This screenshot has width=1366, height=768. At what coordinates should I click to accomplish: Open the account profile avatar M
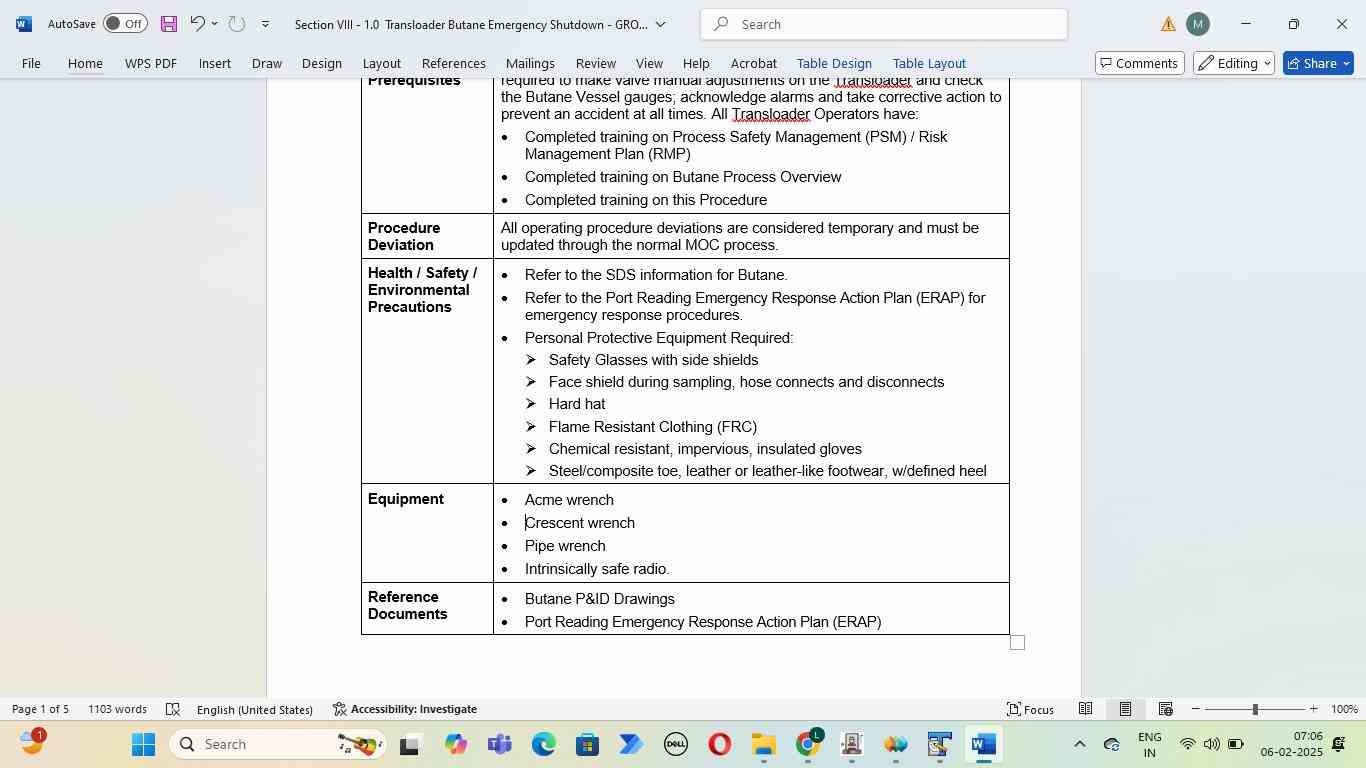tap(1198, 24)
